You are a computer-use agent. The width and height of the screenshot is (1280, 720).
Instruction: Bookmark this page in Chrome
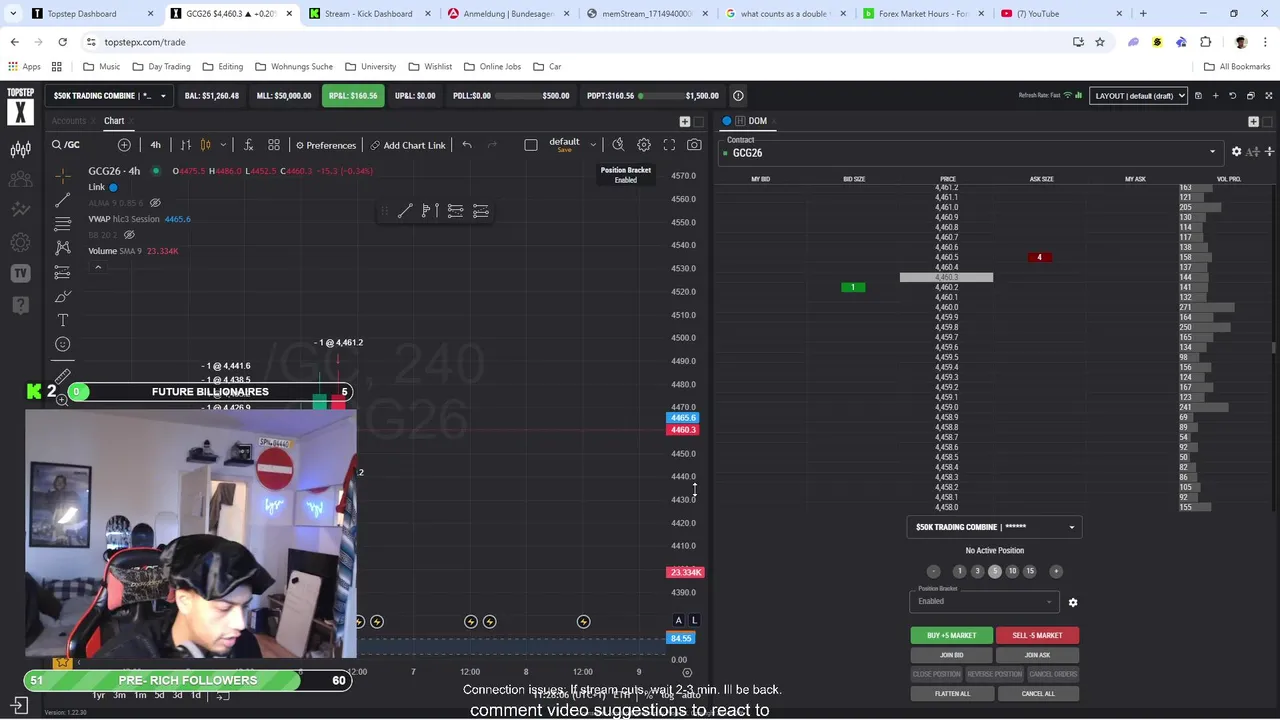[1100, 42]
